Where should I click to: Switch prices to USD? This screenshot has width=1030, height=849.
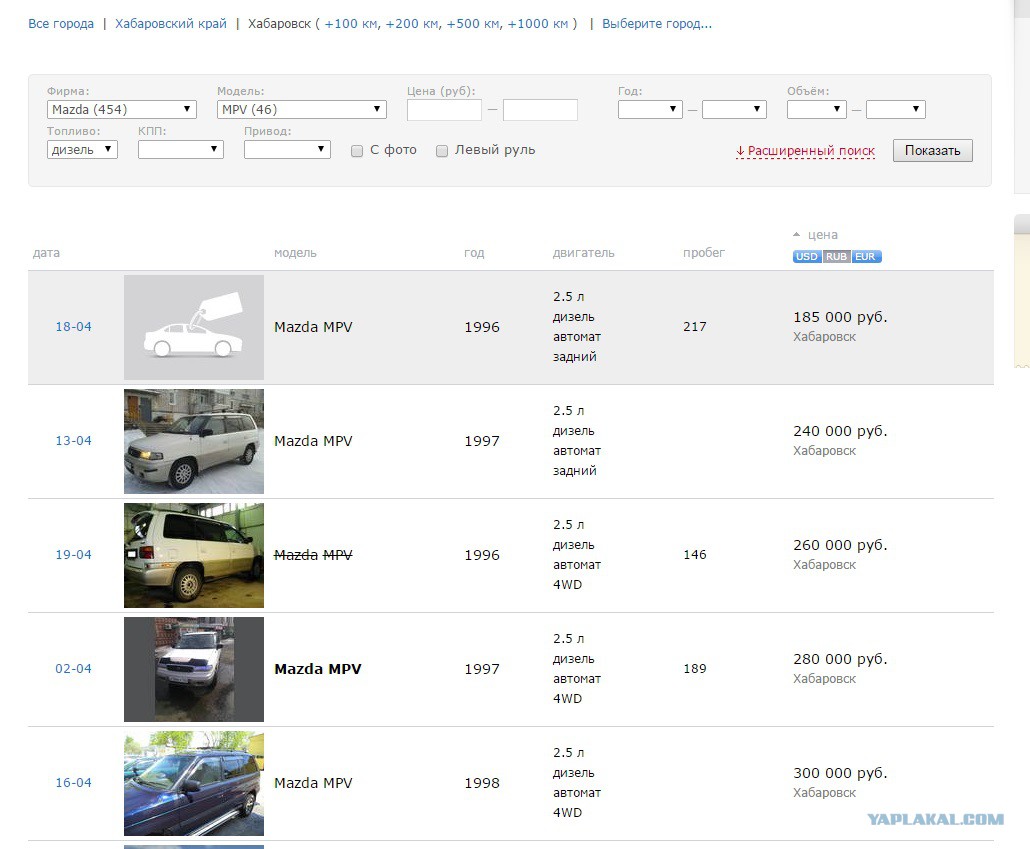(x=807, y=256)
